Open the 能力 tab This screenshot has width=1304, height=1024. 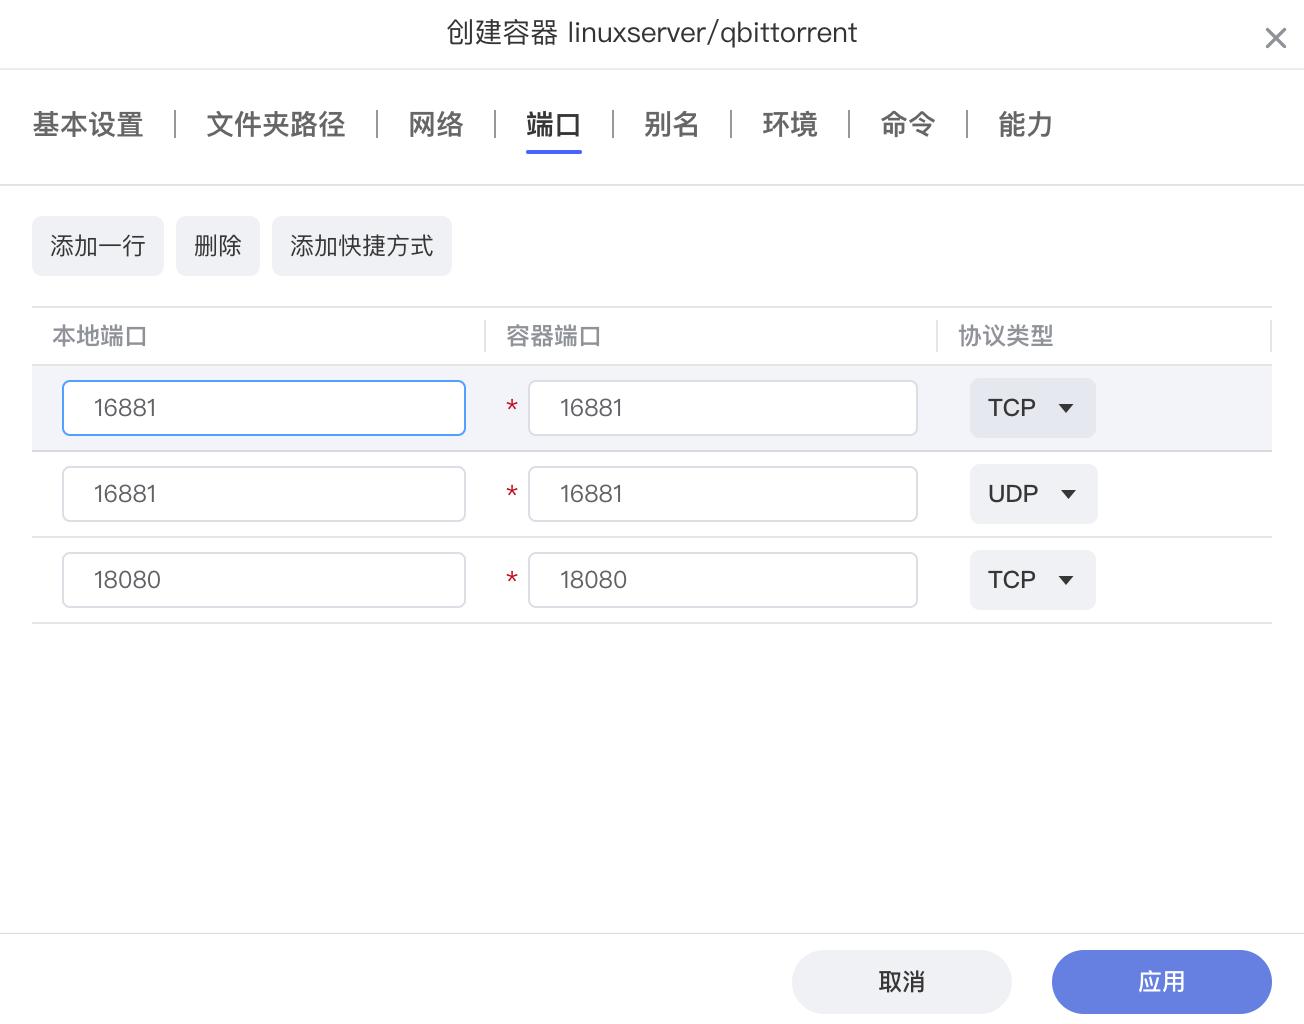(1024, 125)
